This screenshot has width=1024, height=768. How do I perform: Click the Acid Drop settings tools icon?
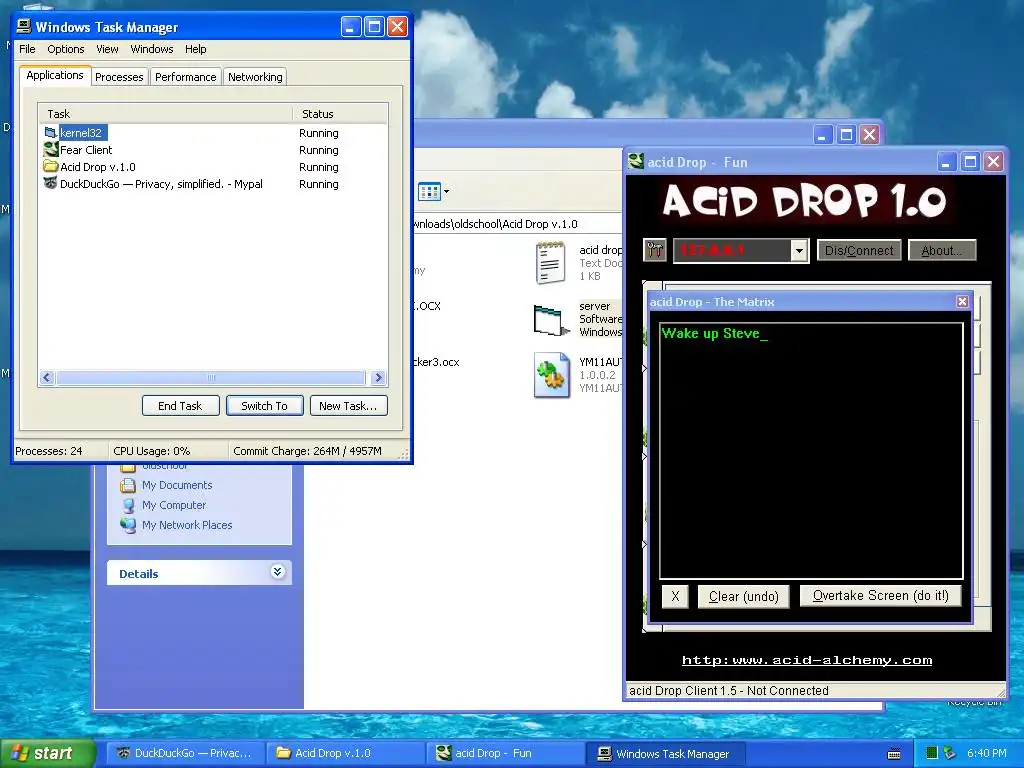click(654, 250)
